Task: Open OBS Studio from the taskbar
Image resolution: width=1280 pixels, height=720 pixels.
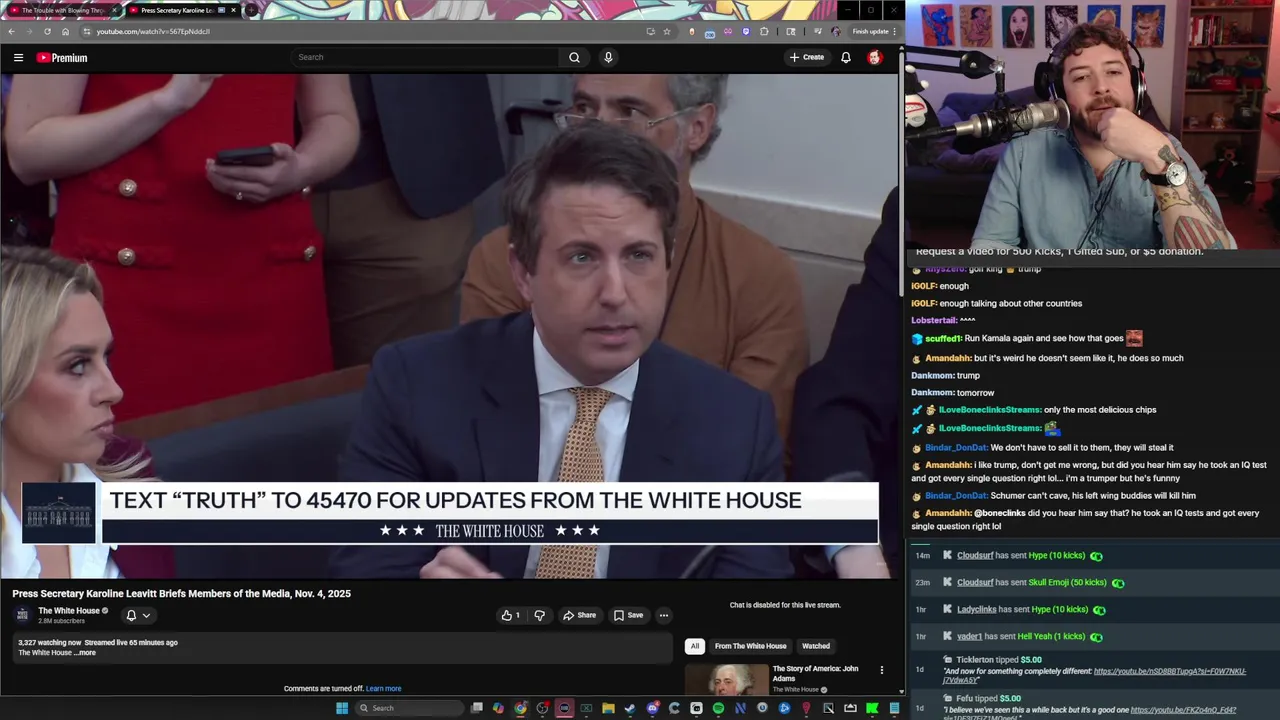Action: point(542,708)
